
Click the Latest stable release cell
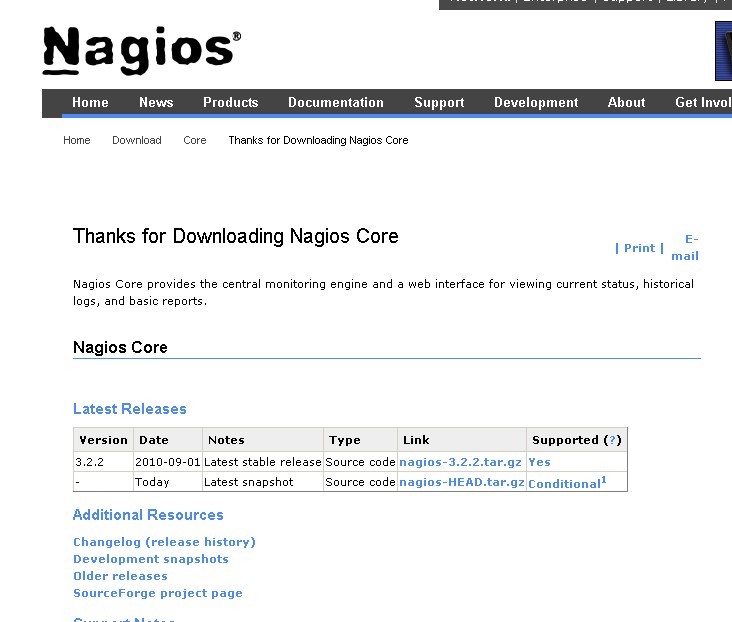pos(263,462)
